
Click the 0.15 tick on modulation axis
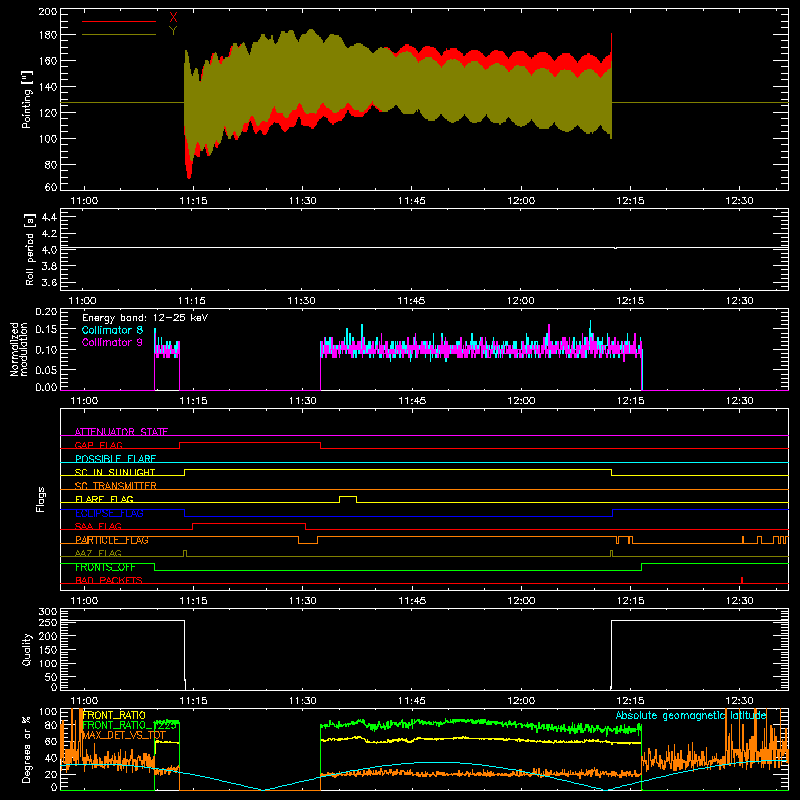(46, 330)
